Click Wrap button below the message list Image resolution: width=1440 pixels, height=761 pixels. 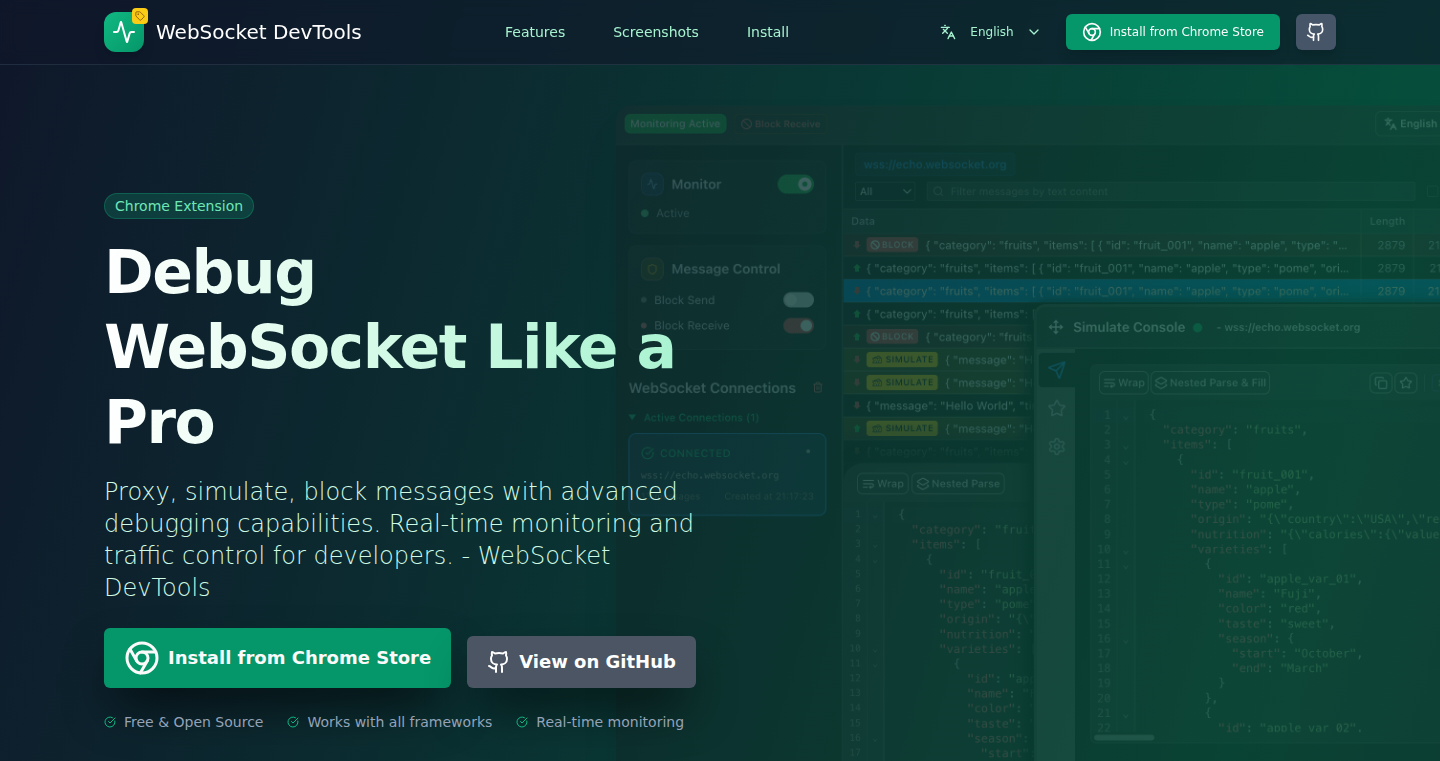883,484
